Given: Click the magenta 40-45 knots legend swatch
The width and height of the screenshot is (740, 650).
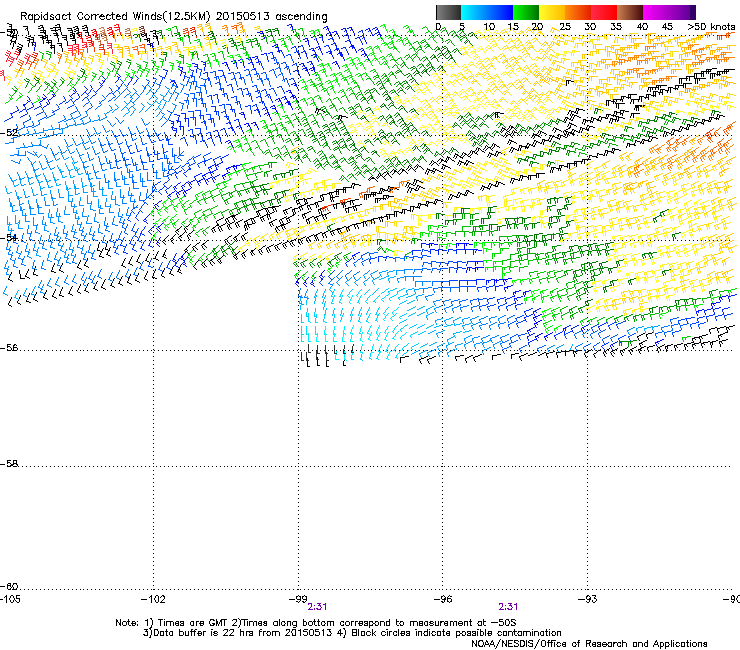Looking at the screenshot, I should pyautogui.click(x=656, y=12).
